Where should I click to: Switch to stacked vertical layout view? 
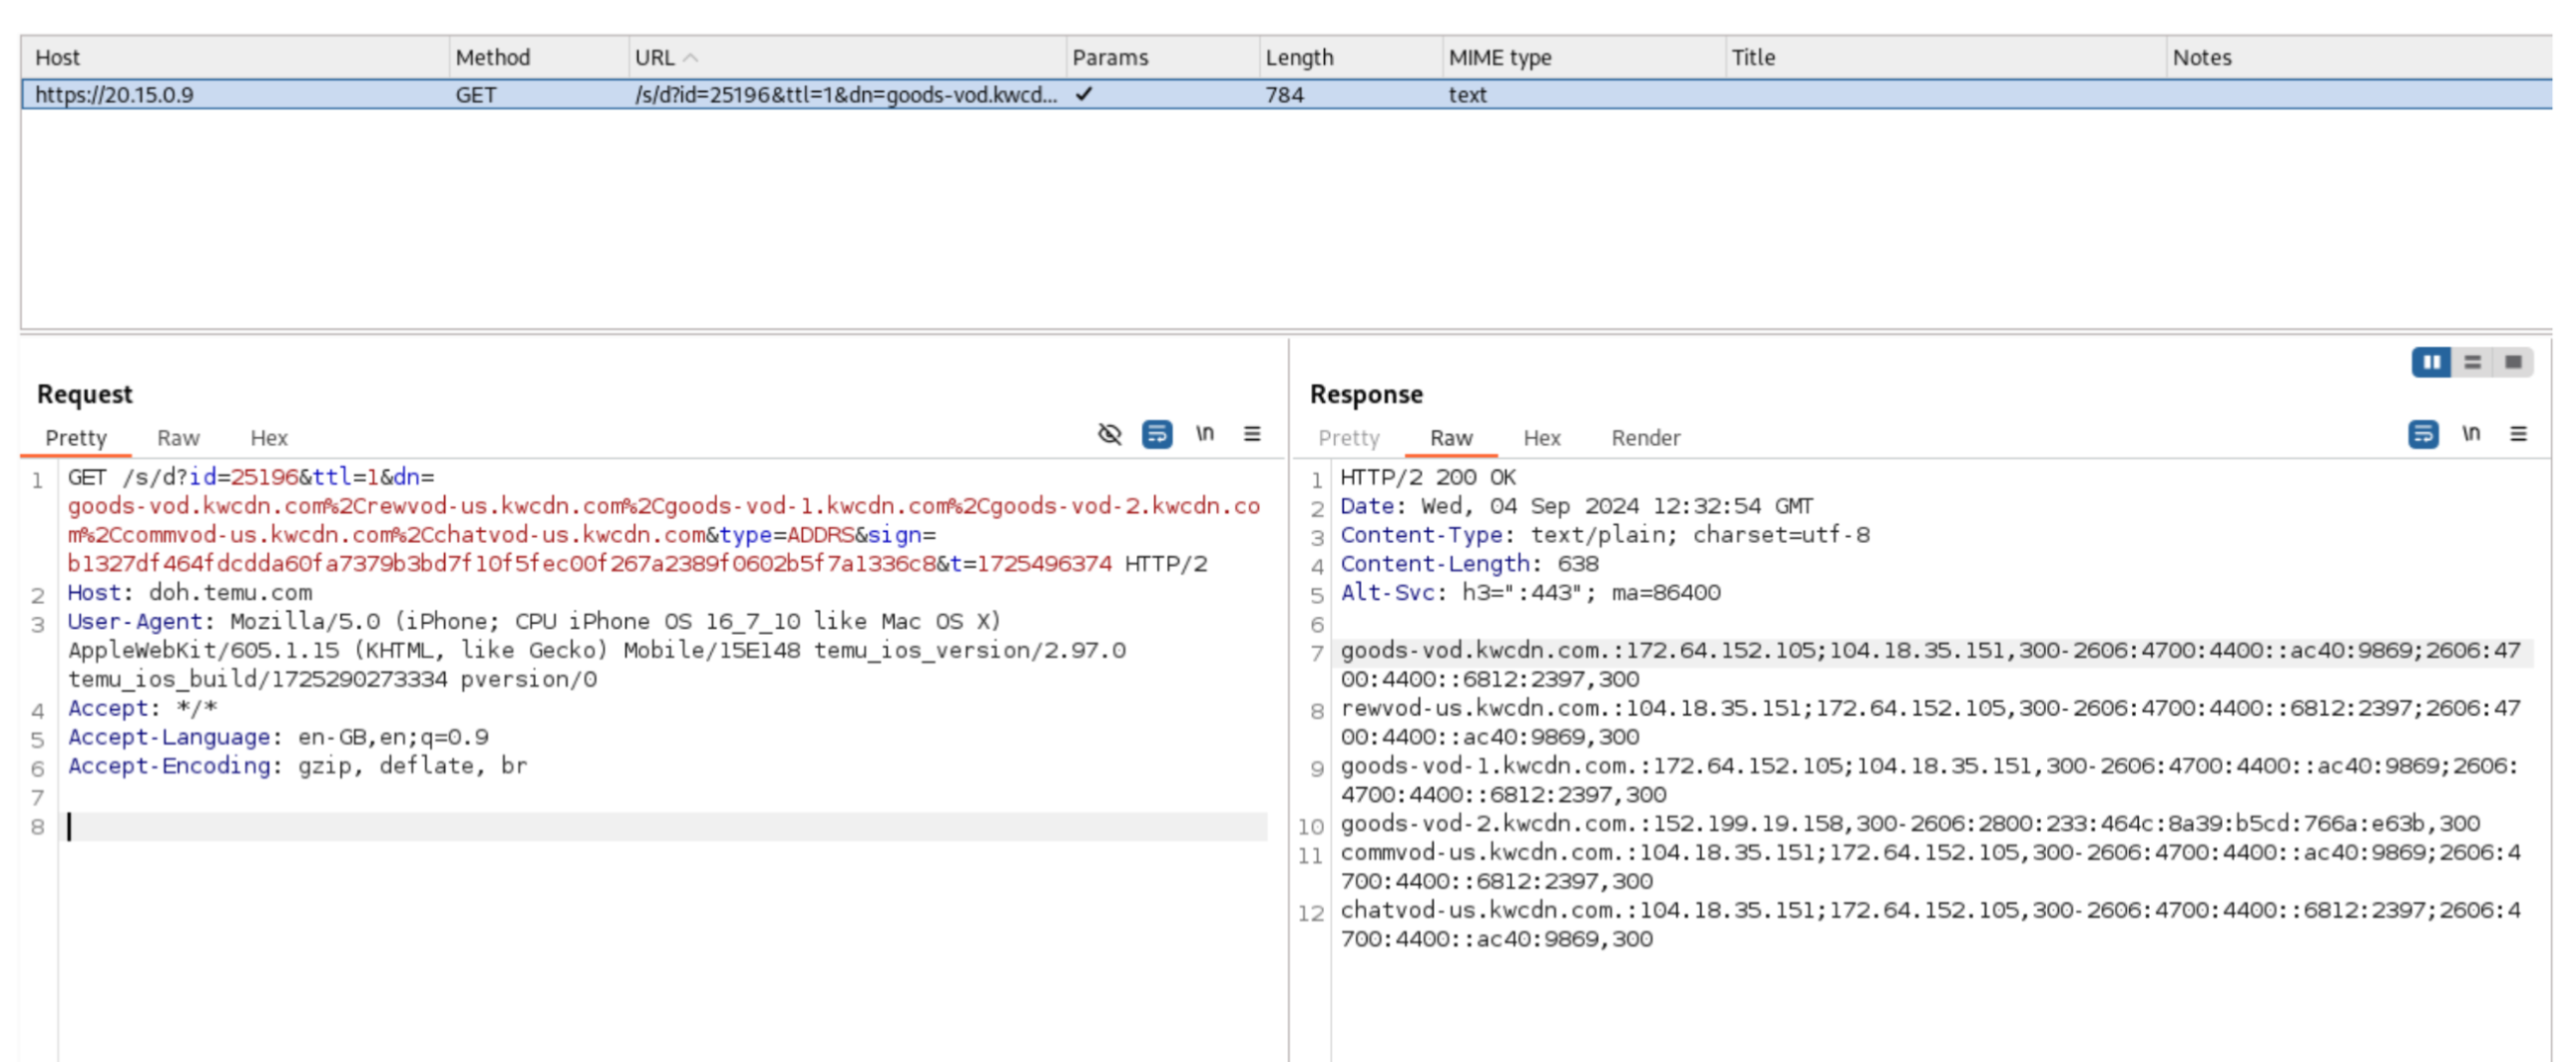click(2472, 362)
